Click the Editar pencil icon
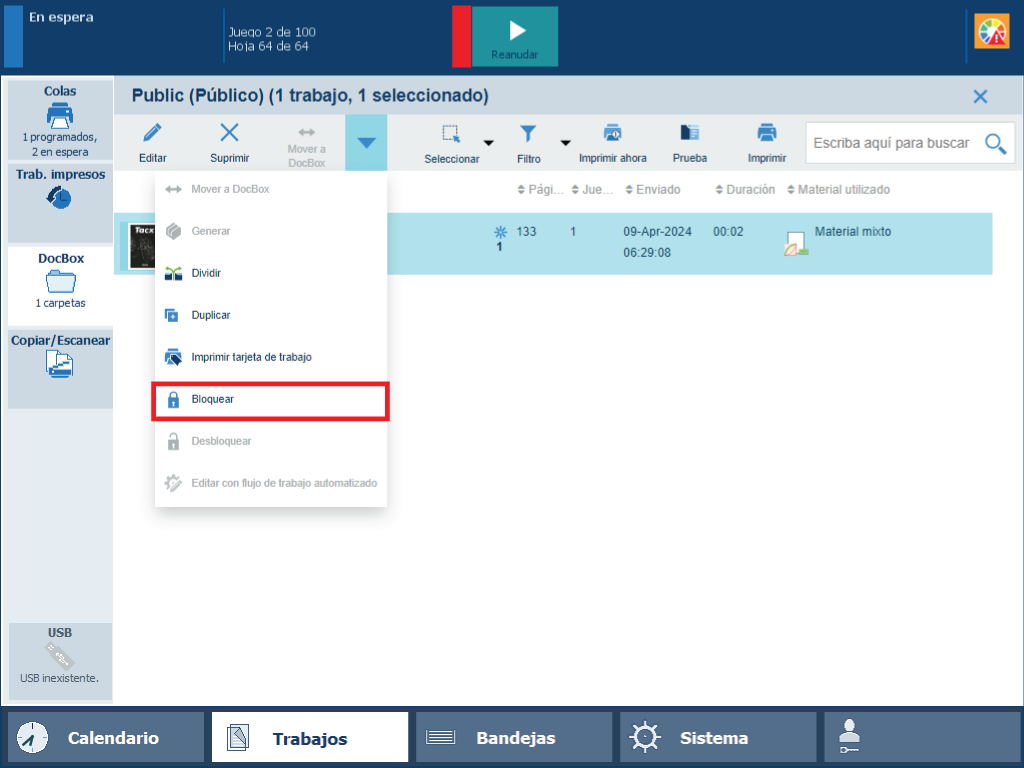The height and width of the screenshot is (768, 1024). pos(152,133)
